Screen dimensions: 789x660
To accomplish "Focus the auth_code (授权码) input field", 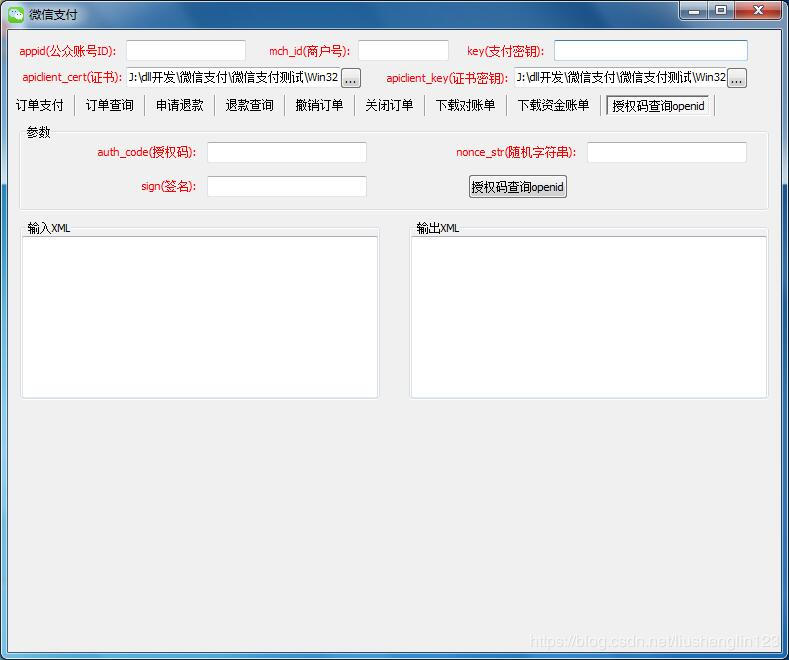I will (x=287, y=152).
